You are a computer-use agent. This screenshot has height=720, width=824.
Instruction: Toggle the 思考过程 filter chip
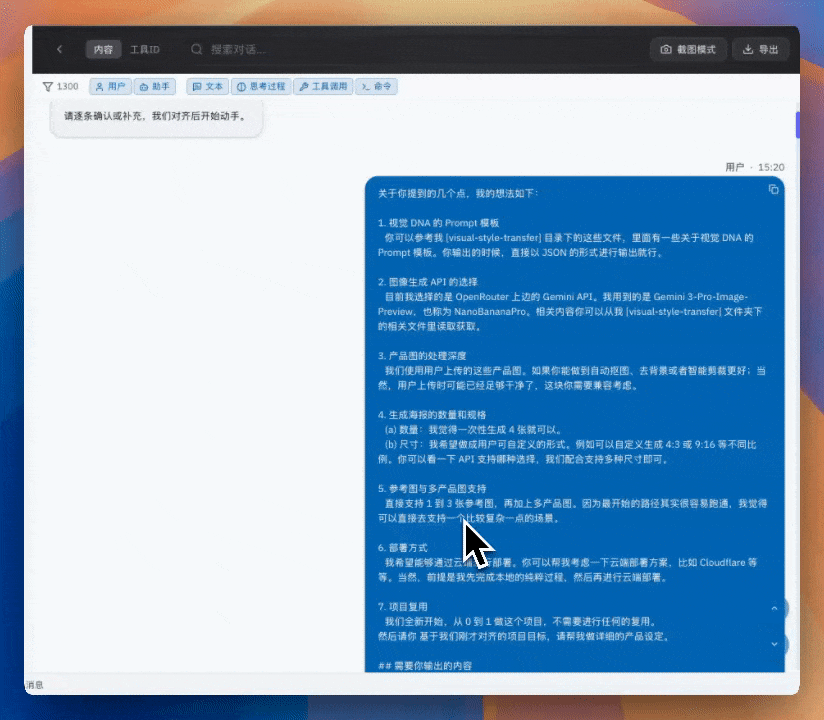tap(262, 87)
